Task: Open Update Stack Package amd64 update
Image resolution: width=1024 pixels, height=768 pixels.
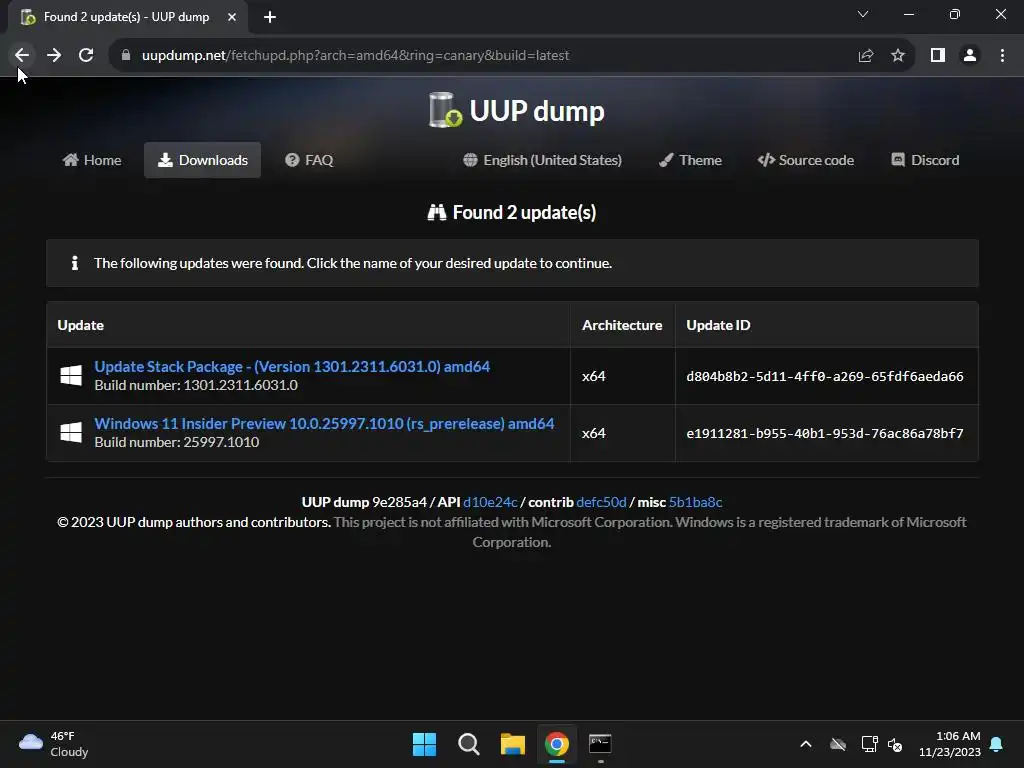Action: (x=292, y=366)
